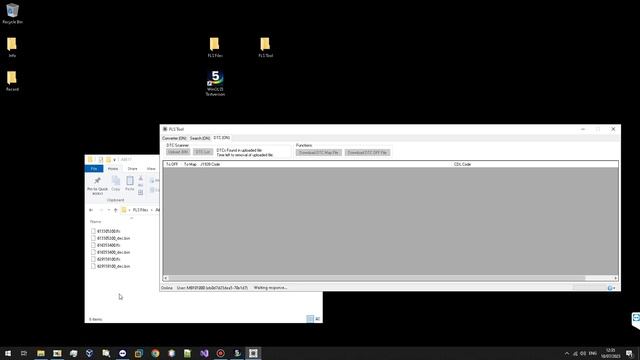Open TeamViewer from the taskbar
Screen dimensions: 640x360
click(122, 353)
